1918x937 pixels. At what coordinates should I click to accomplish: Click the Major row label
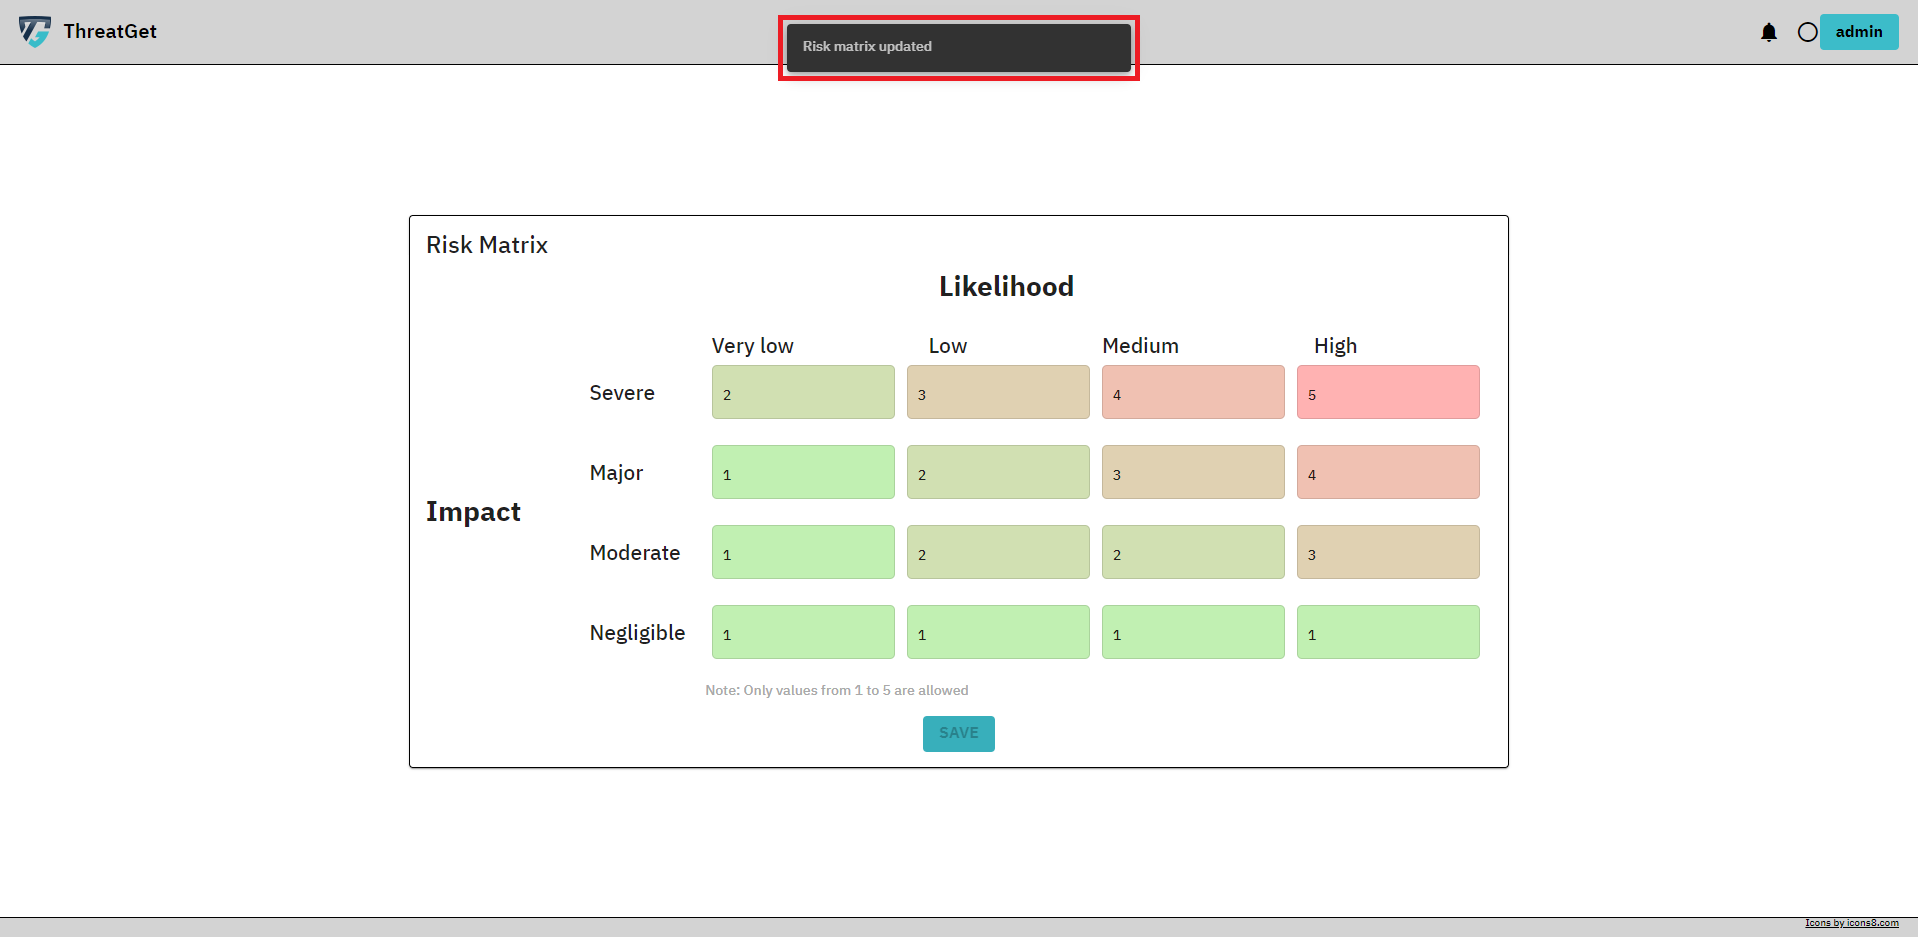click(616, 473)
